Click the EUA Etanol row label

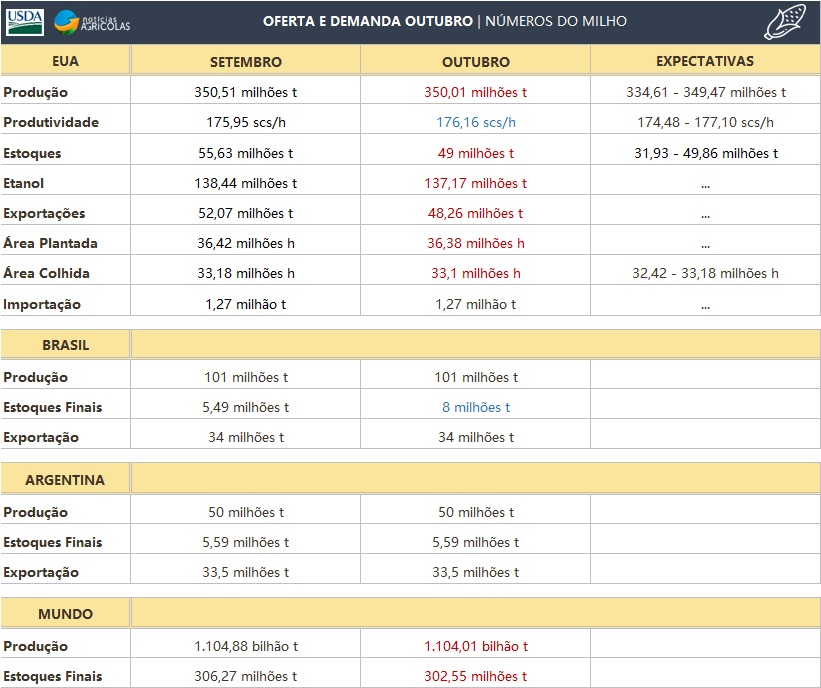coord(24,183)
